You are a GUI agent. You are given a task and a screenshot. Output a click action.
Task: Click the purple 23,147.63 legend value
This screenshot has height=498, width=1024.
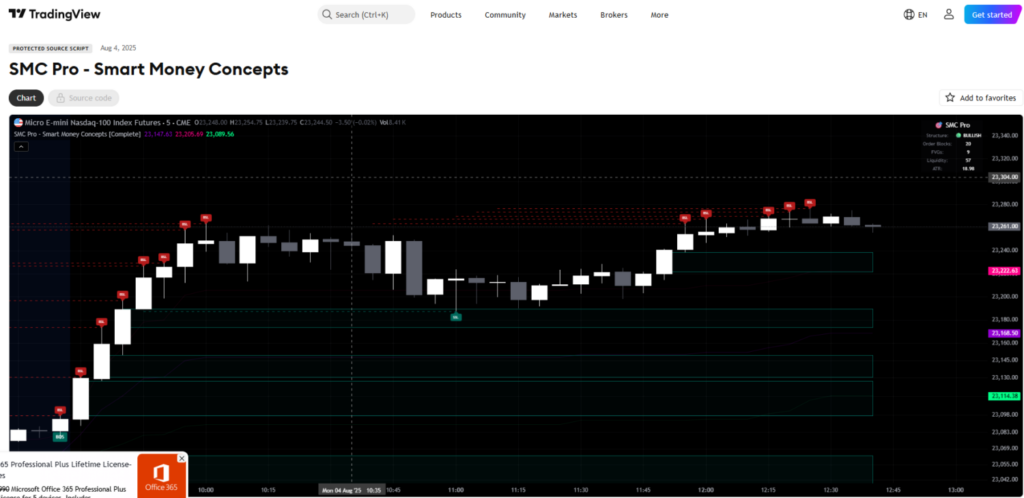[x=157, y=134]
